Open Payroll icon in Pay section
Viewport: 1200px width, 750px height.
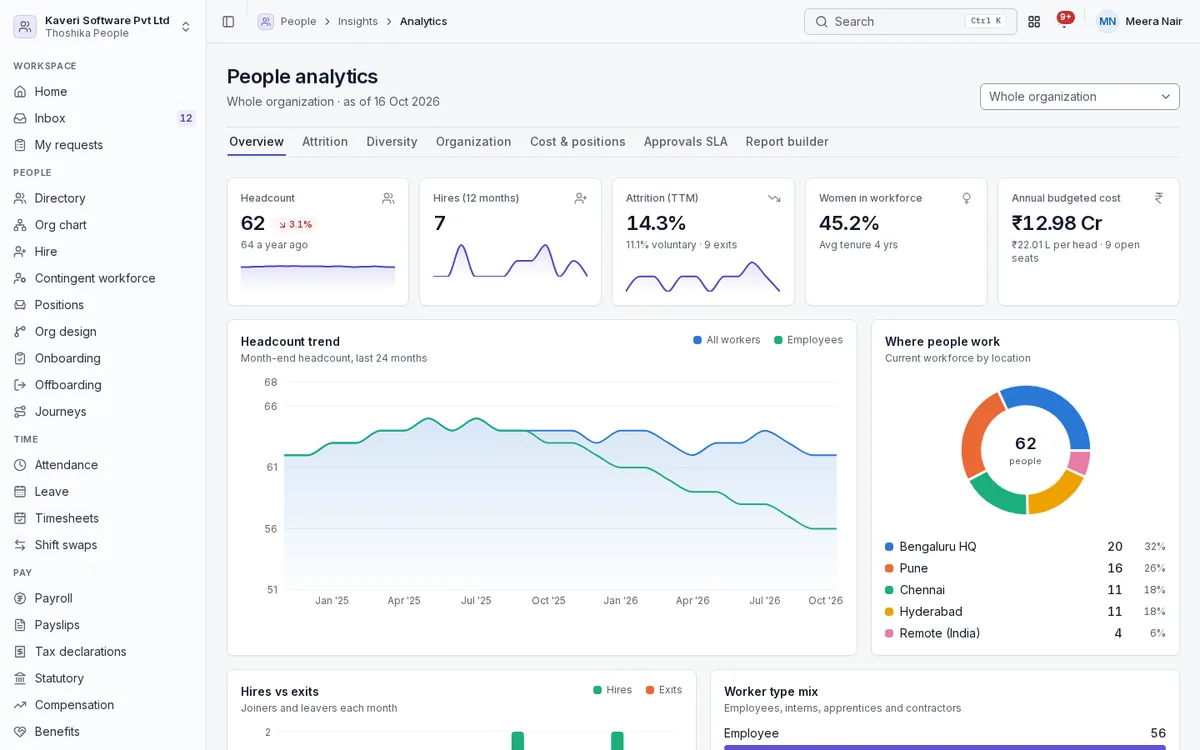(x=20, y=598)
